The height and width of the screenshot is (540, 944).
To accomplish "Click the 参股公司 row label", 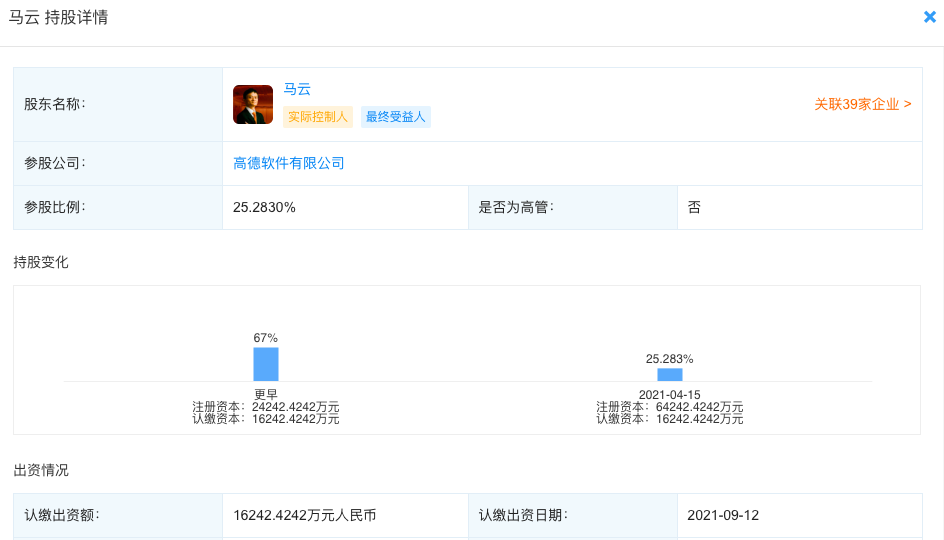I will (x=55, y=163).
